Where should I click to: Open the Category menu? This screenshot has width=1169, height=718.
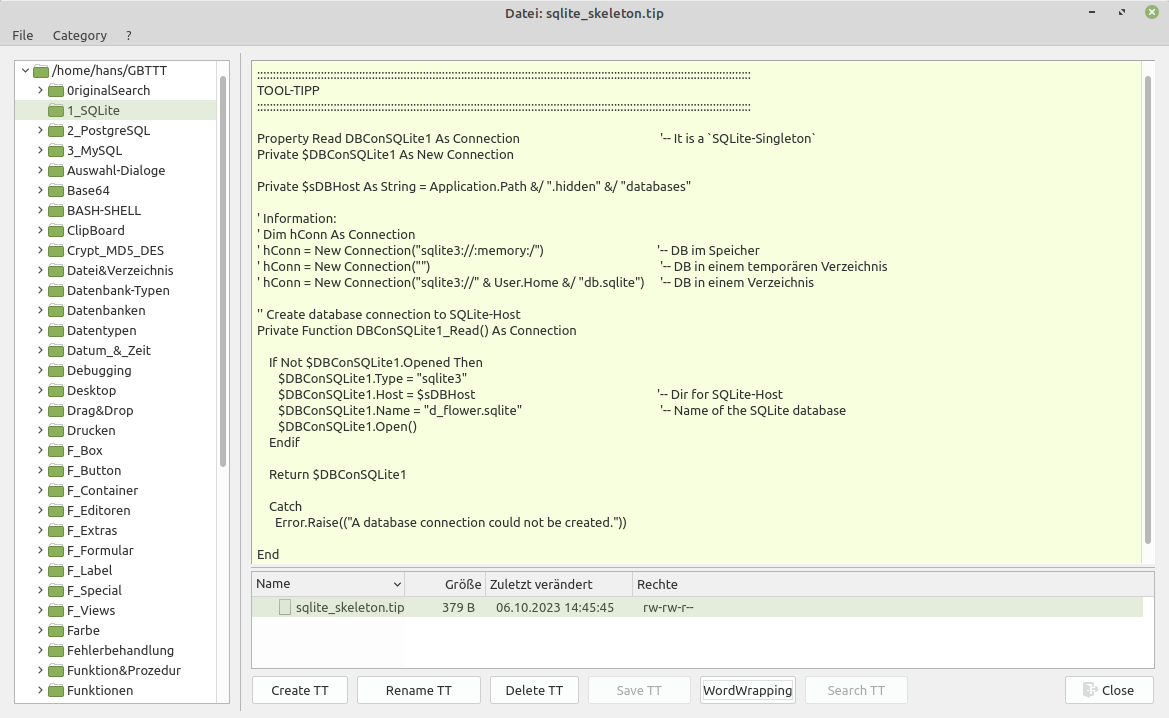[79, 35]
